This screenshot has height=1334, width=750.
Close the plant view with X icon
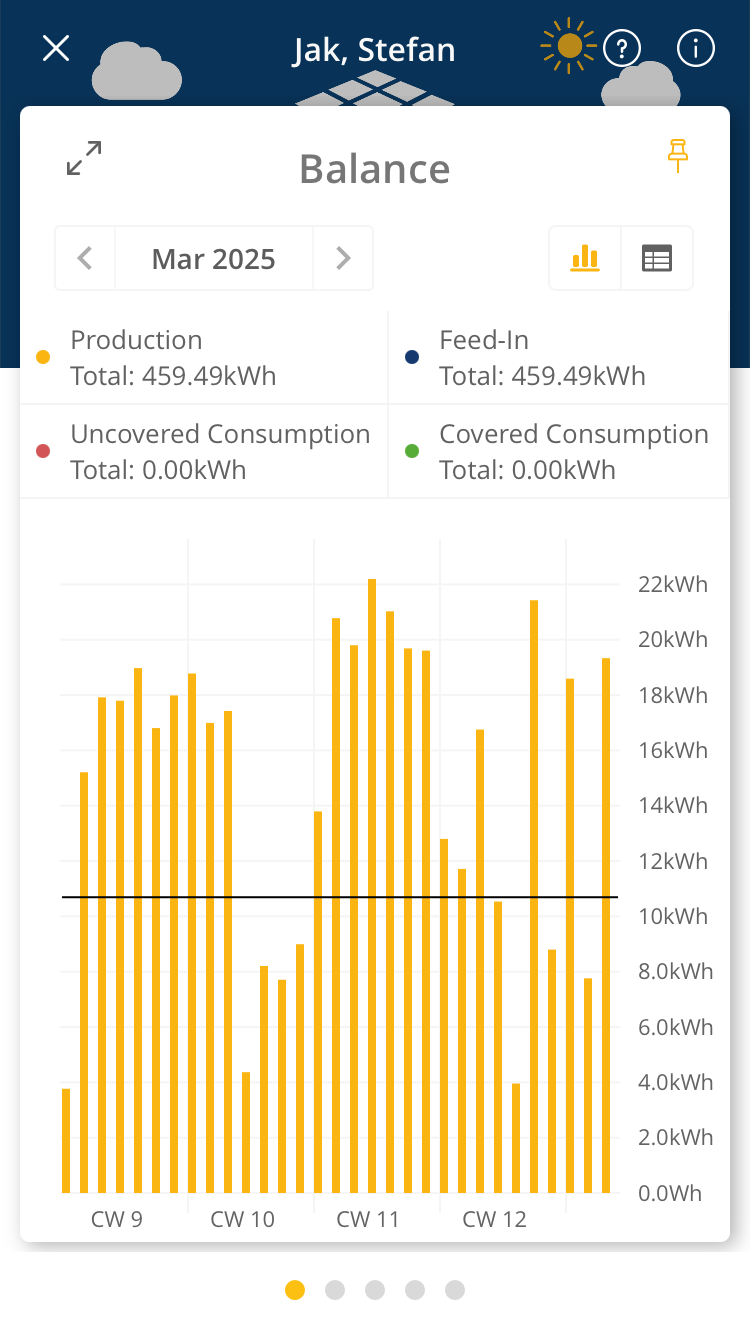[56, 48]
